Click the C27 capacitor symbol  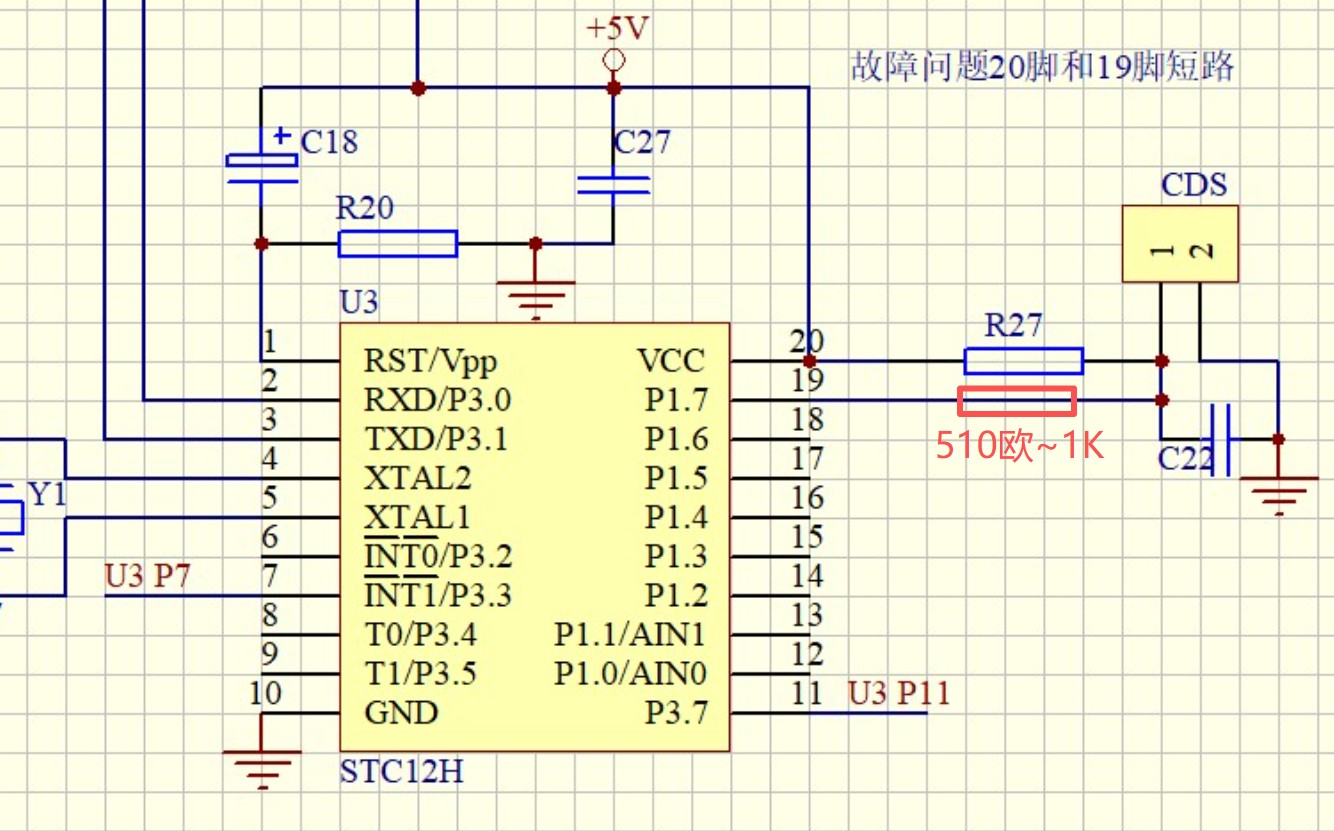(613, 184)
